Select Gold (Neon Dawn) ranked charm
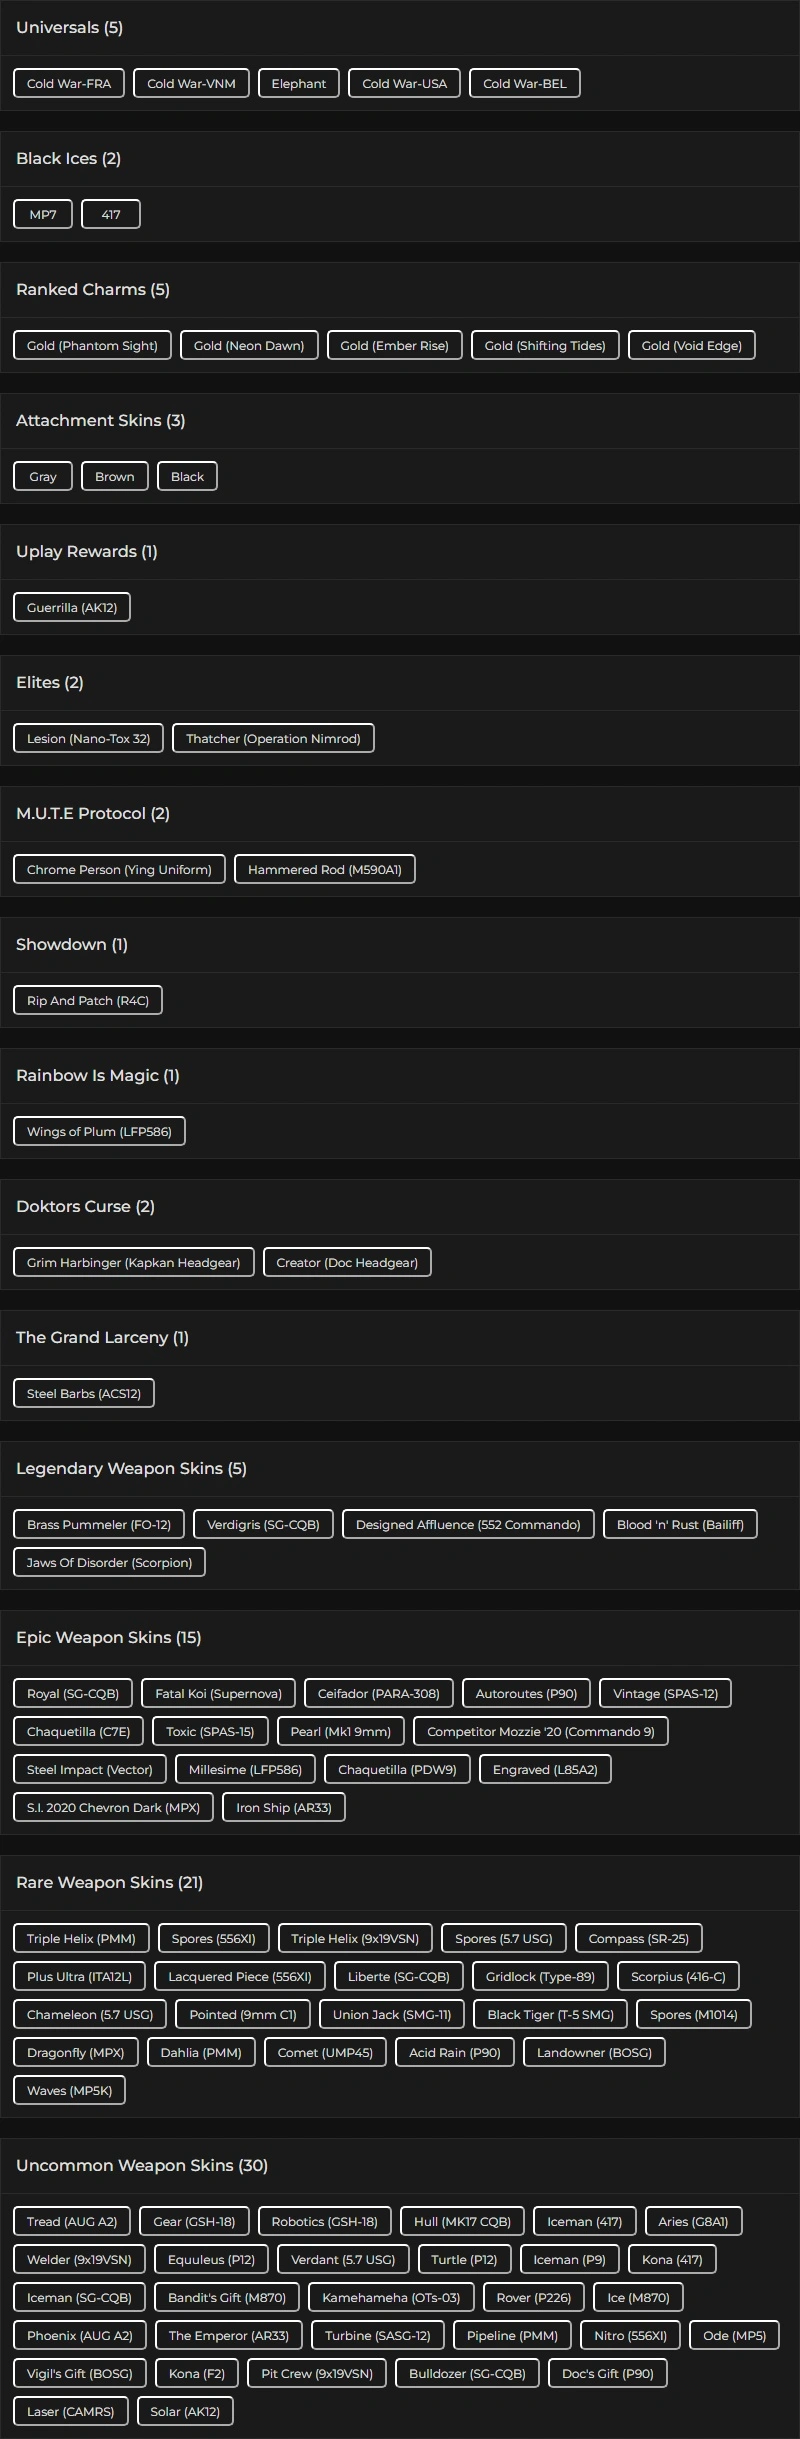 pos(249,345)
